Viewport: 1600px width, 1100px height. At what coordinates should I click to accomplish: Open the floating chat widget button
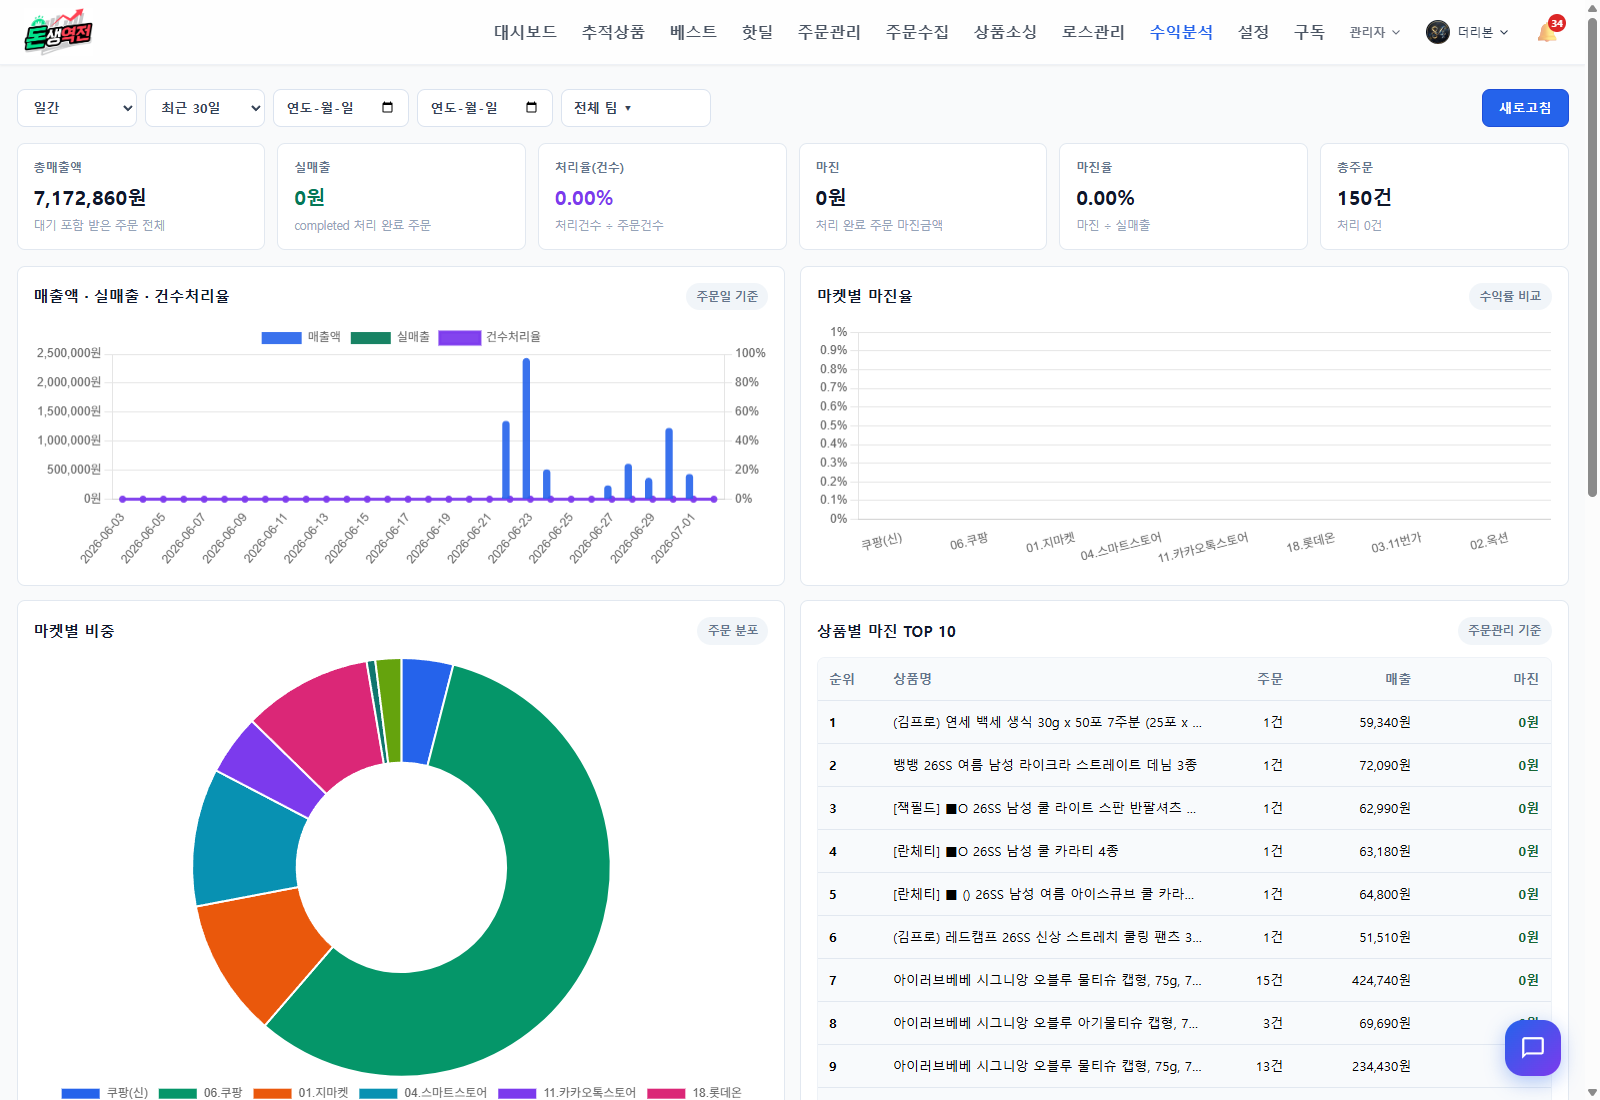tap(1532, 1047)
